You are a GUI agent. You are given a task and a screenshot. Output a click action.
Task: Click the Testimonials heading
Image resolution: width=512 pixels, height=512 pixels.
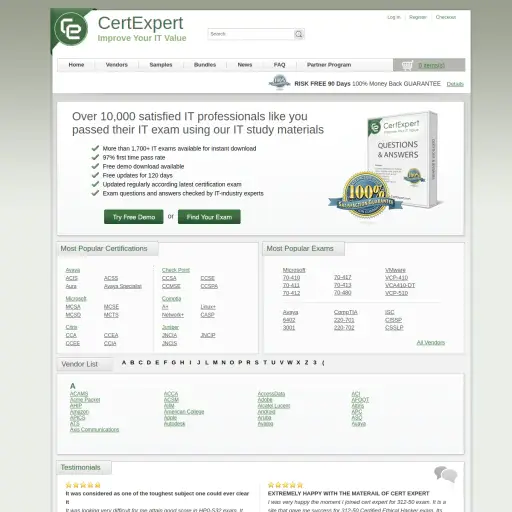(80, 467)
